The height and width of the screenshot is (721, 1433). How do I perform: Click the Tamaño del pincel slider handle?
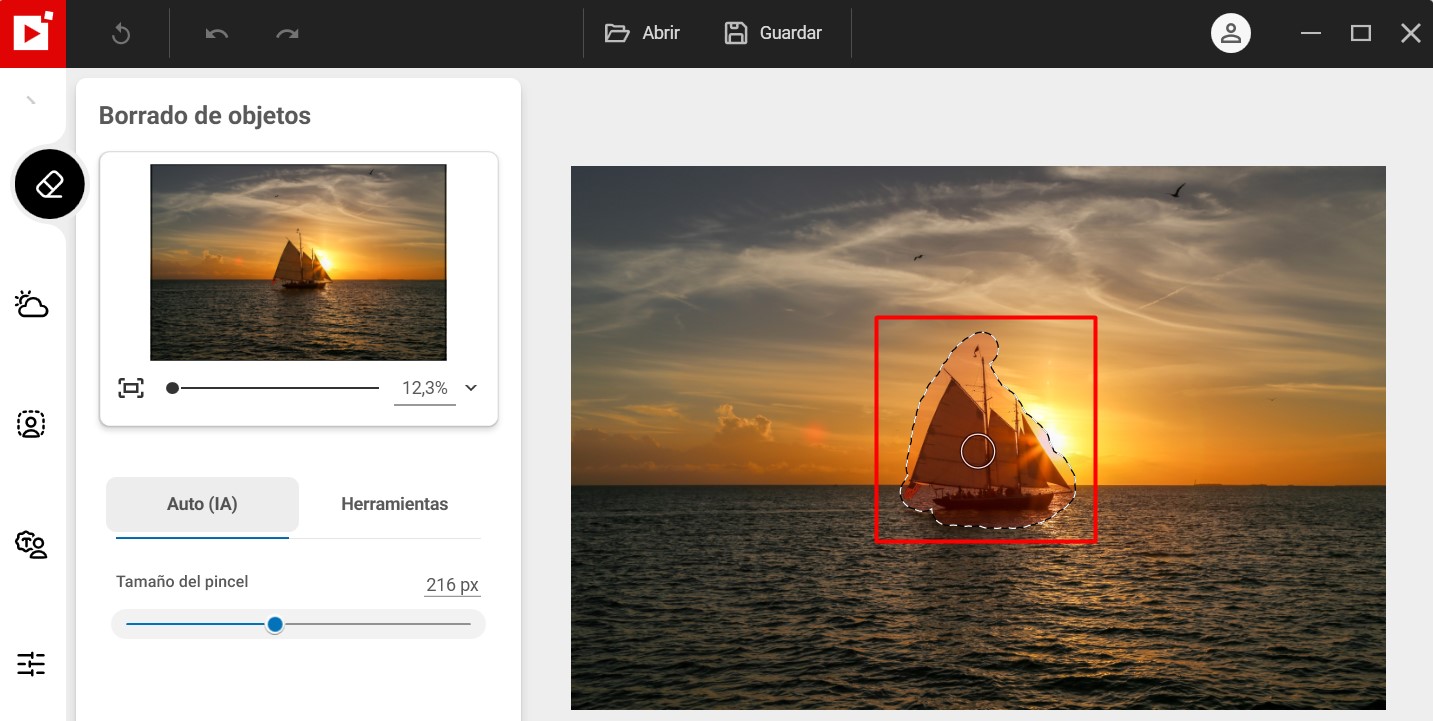[275, 624]
